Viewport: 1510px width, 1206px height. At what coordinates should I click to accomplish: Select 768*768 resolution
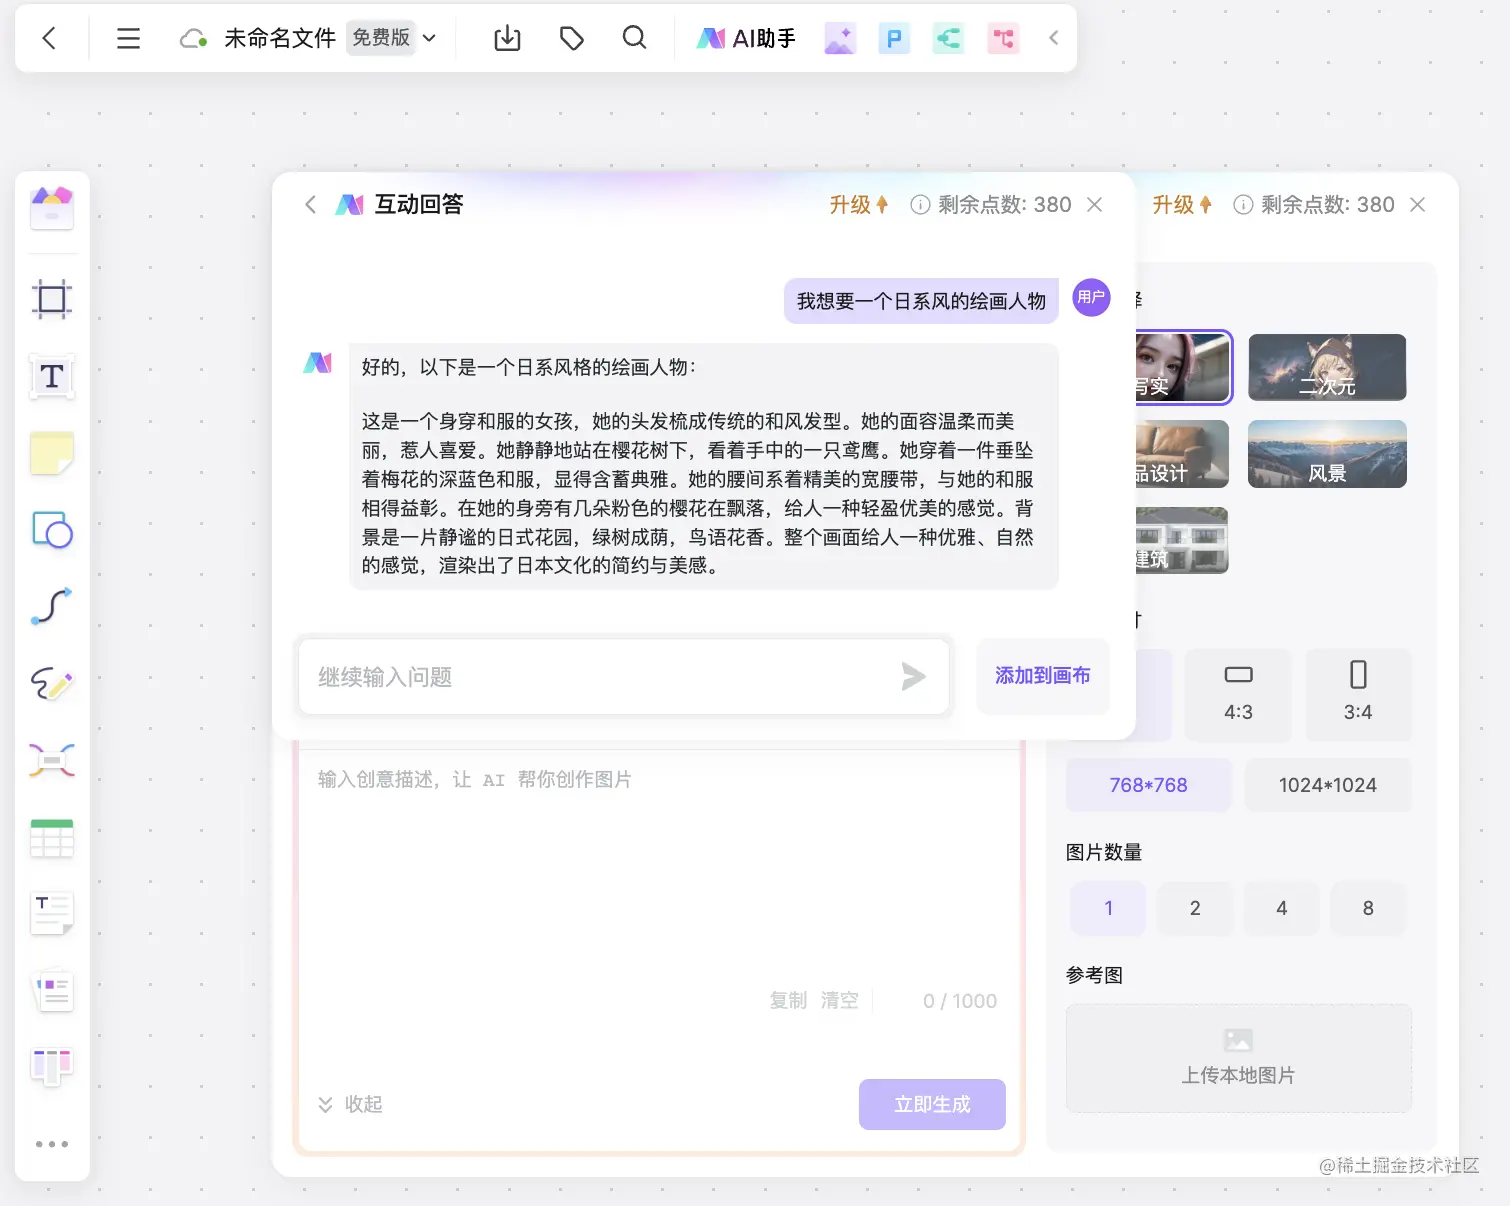(x=1148, y=785)
